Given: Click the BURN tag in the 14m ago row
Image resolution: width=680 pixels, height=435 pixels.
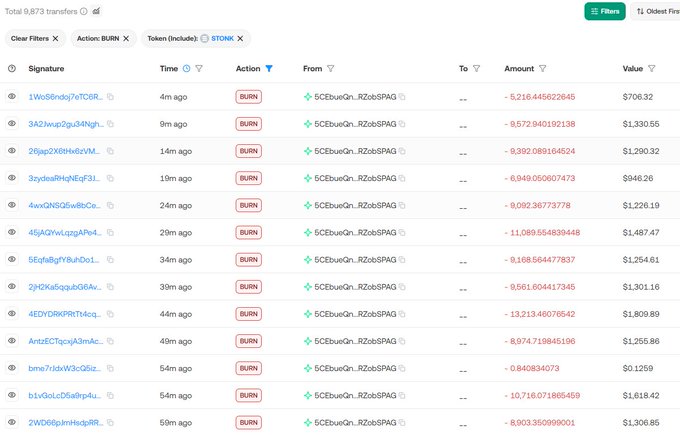Looking at the screenshot, I should (248, 151).
